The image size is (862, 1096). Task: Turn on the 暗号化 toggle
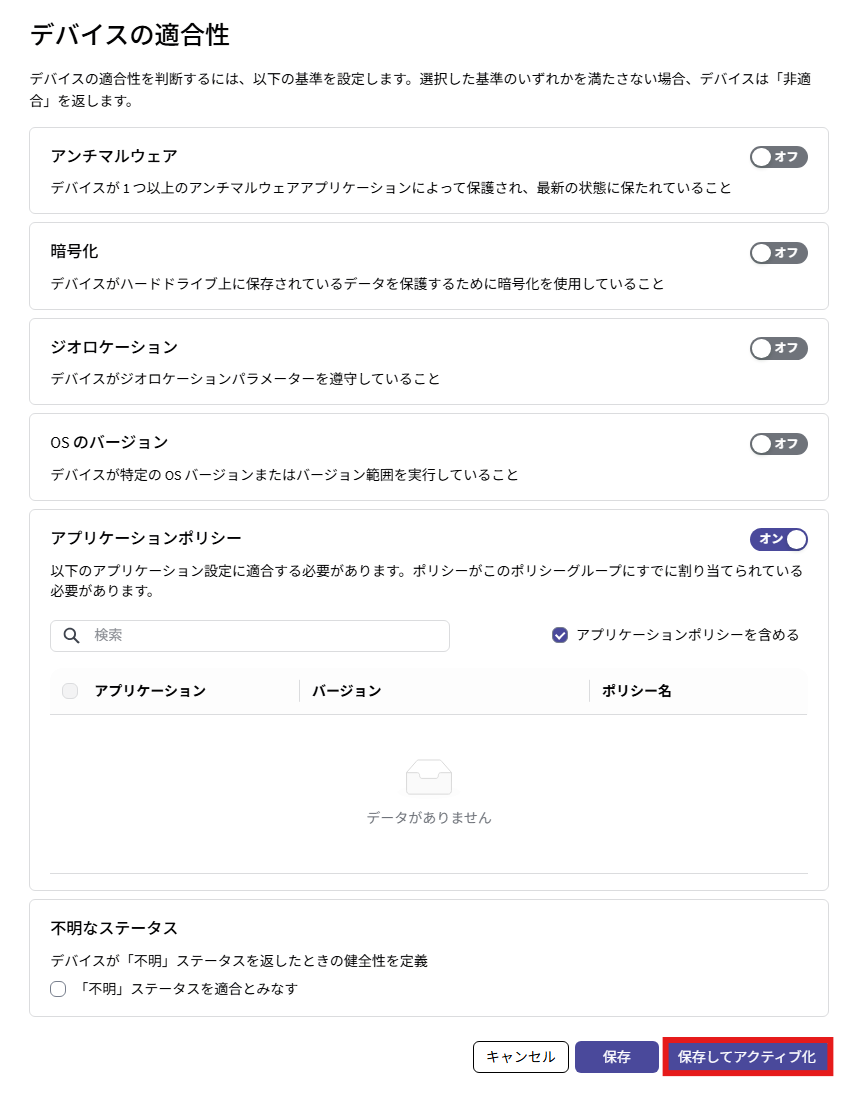[x=778, y=253]
